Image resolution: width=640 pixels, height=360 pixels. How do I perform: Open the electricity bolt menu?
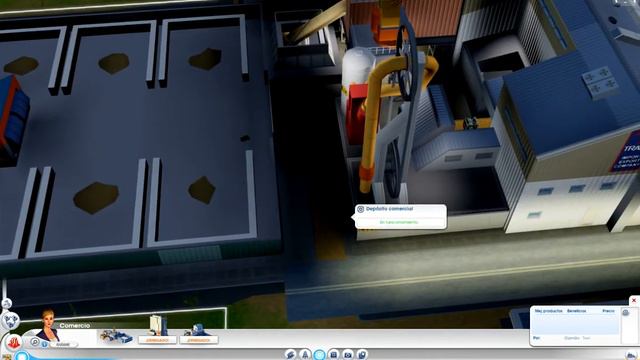coord(290,354)
